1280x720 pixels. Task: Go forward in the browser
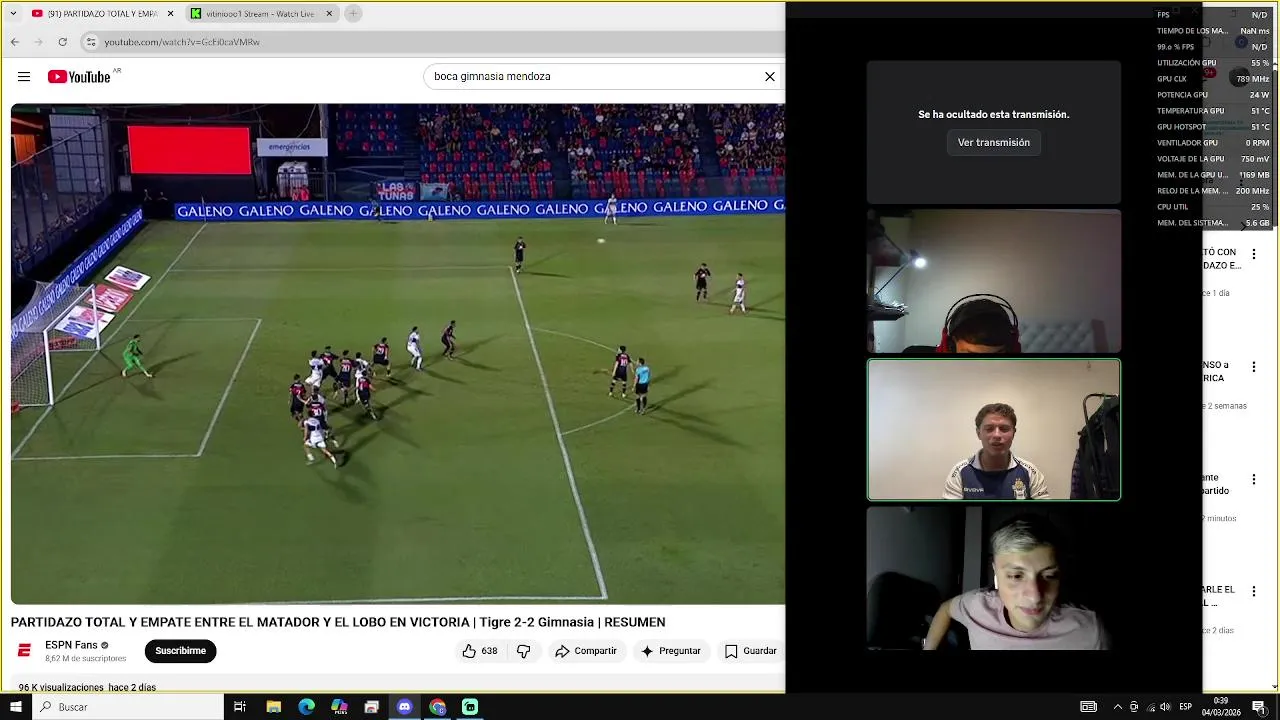pos(39,42)
